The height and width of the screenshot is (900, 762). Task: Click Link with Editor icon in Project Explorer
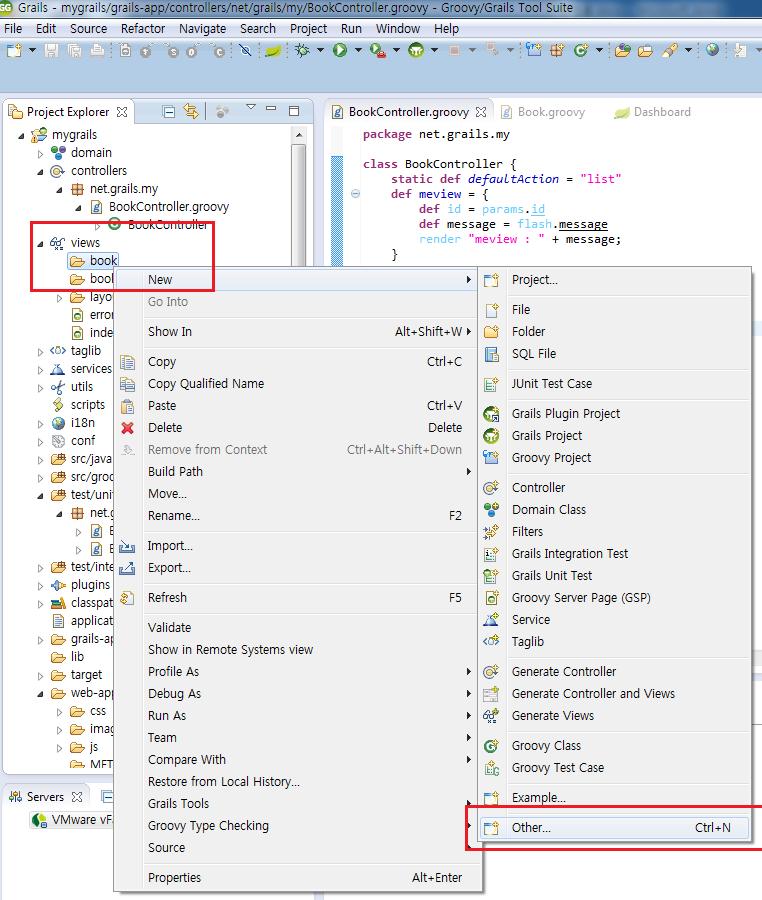191,111
